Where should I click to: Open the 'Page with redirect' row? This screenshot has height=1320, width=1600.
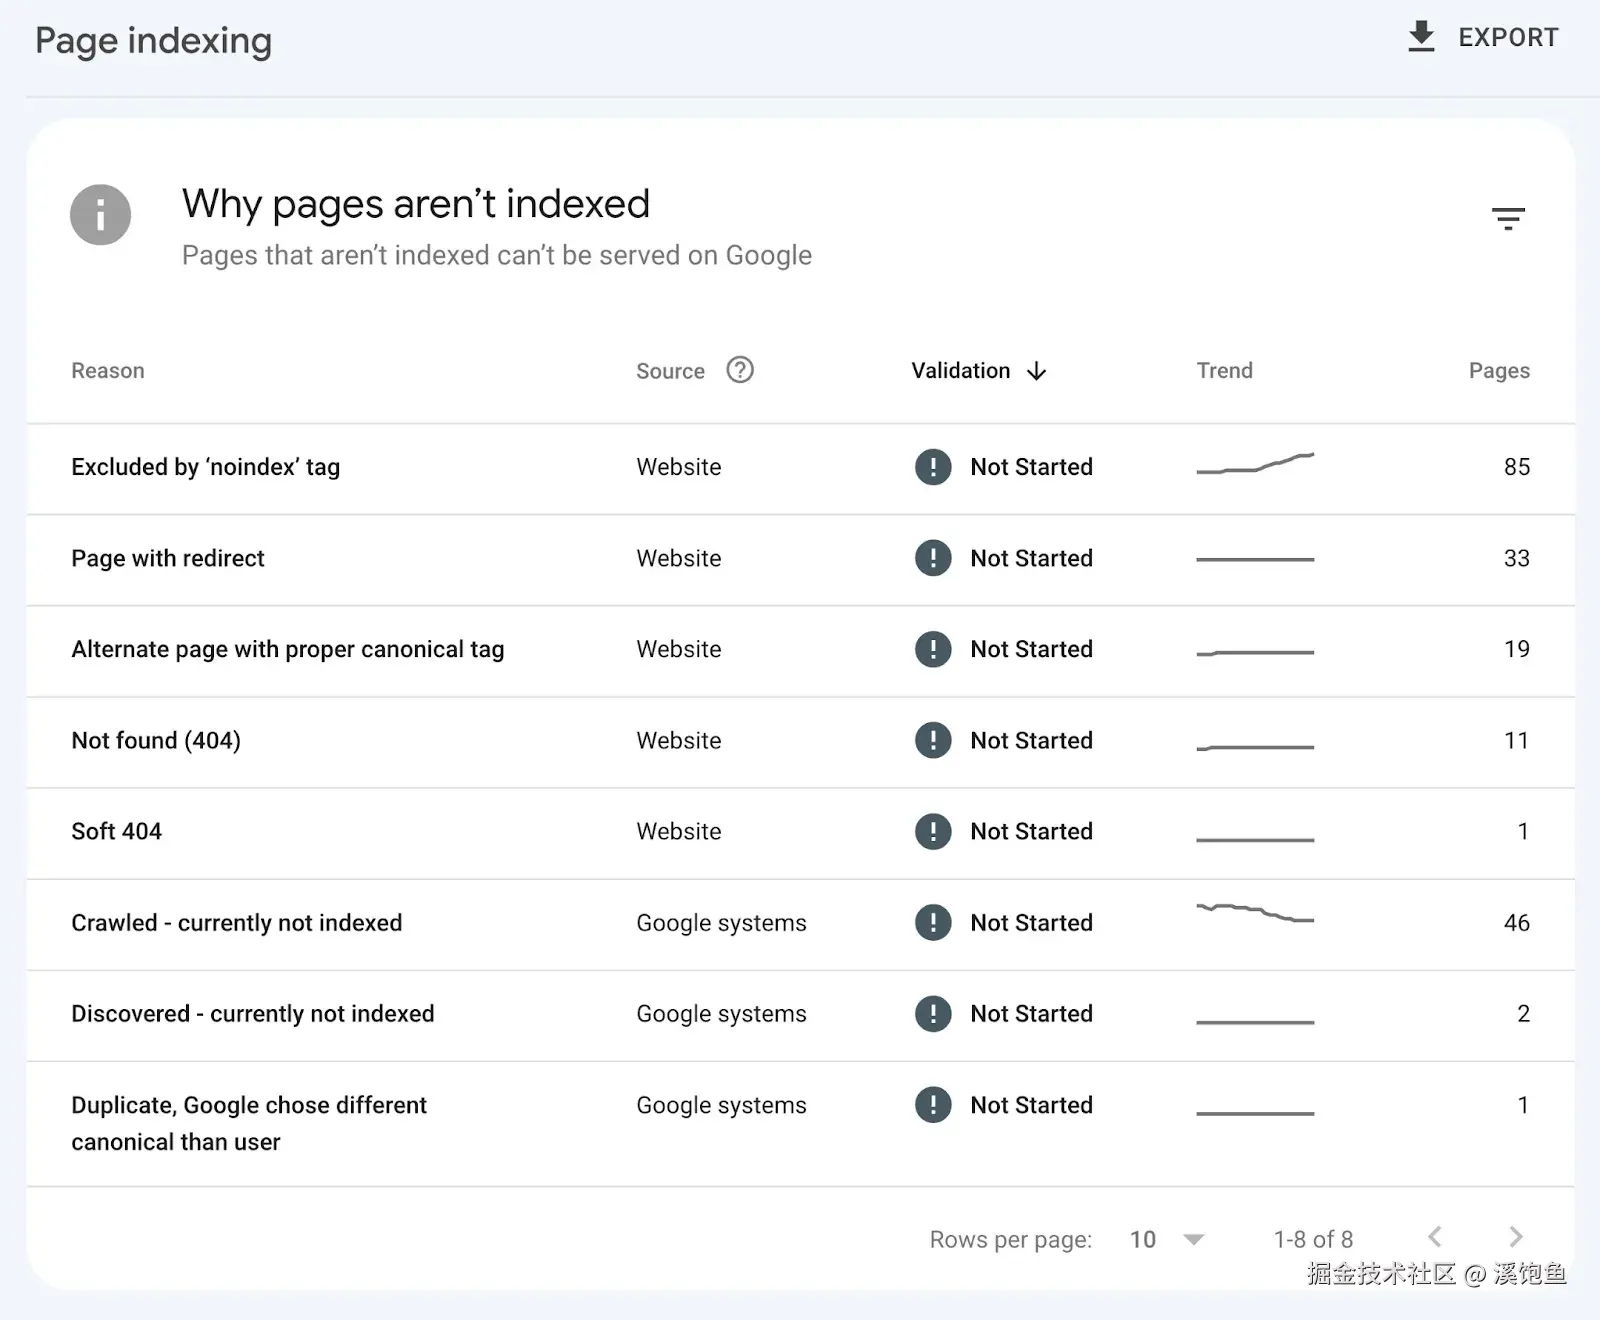point(168,558)
